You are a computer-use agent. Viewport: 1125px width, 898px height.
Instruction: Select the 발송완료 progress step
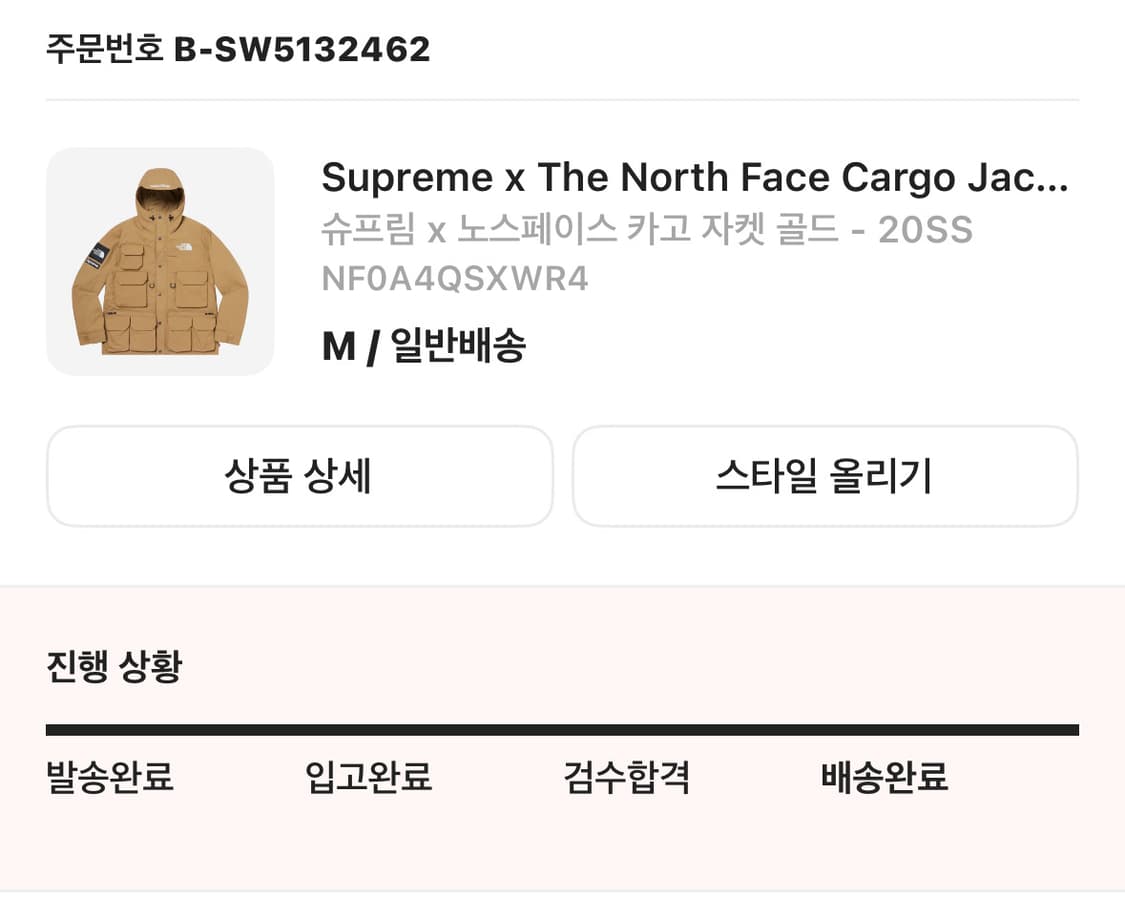pyautogui.click(x=109, y=778)
